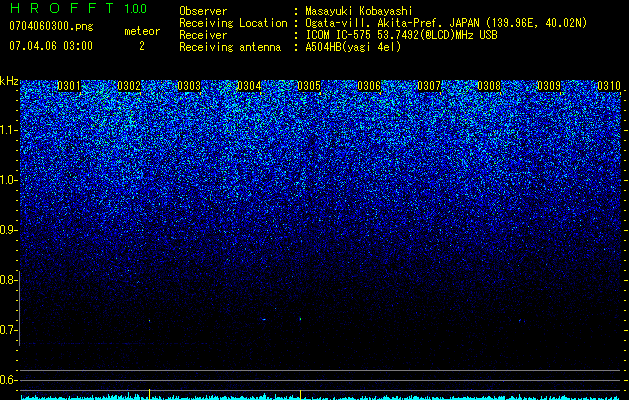The height and width of the screenshot is (400, 629).
Task: Click the 0.7 frequency axis label
Action: (x=8, y=330)
